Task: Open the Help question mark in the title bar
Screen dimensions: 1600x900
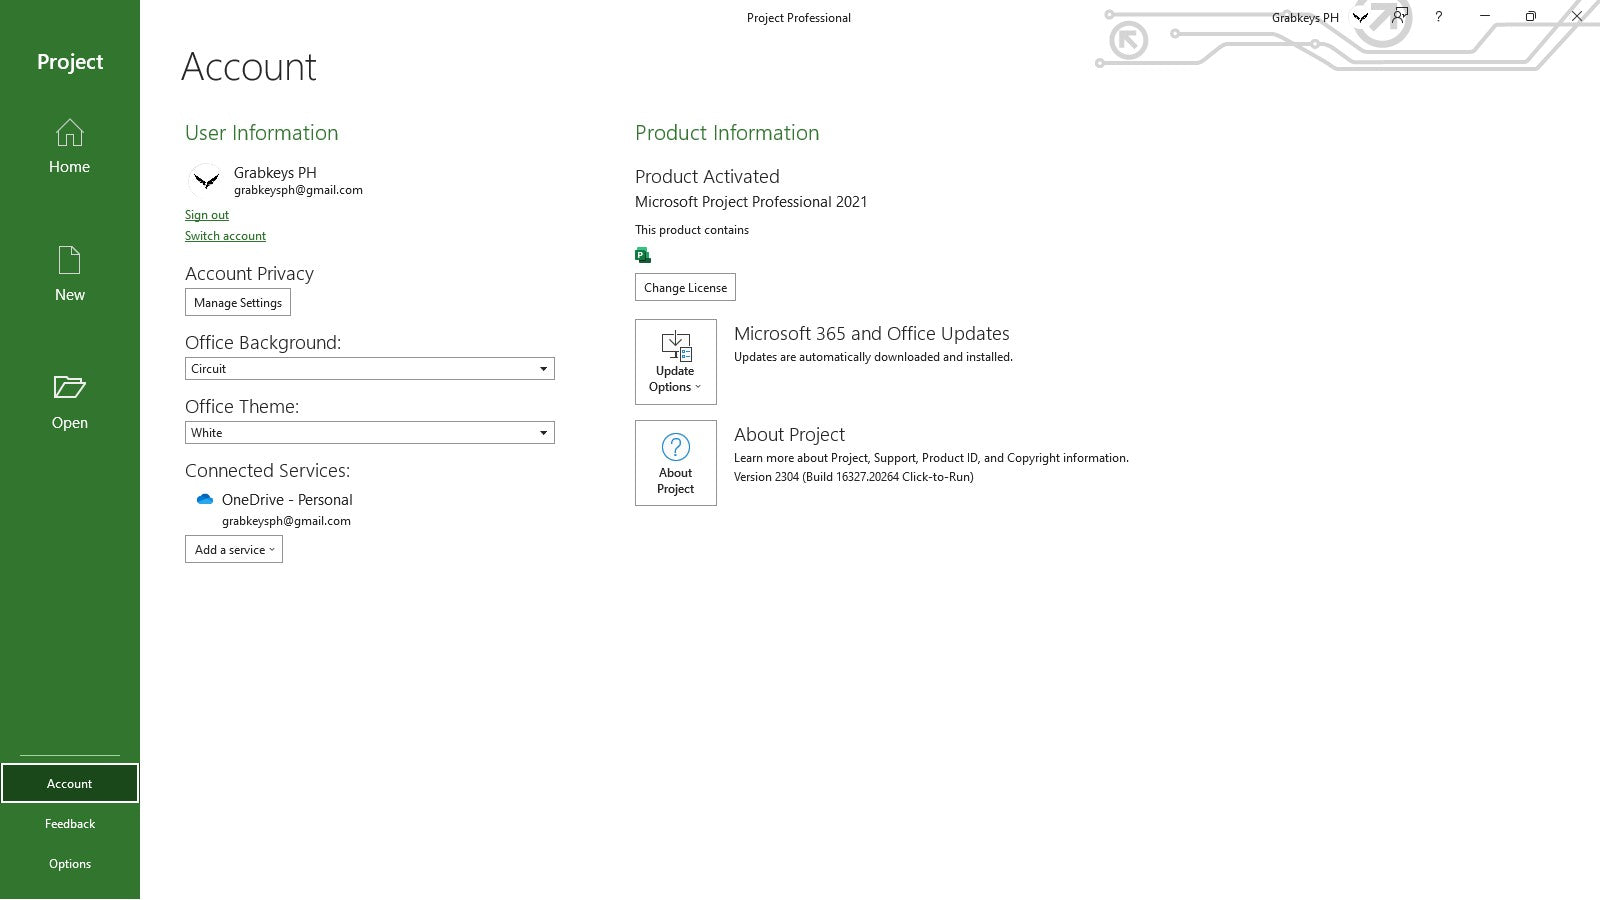Action: pyautogui.click(x=1438, y=16)
